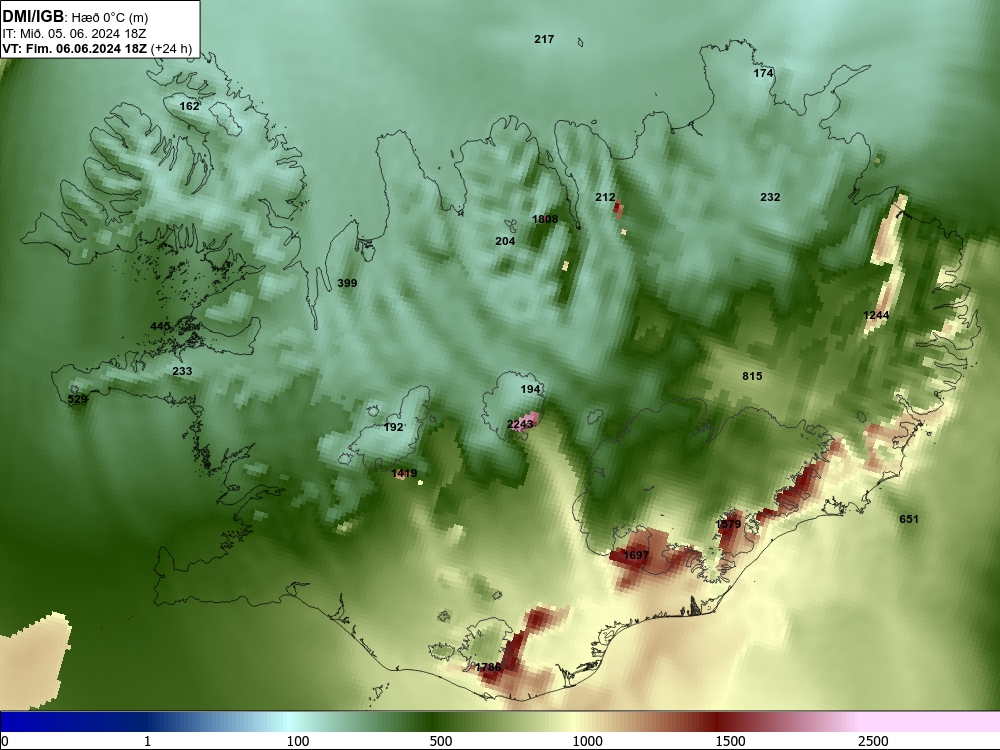Screen dimensions: 1000x750
Task: Select the 529 value on the western peninsula tip
Action: tap(77, 400)
